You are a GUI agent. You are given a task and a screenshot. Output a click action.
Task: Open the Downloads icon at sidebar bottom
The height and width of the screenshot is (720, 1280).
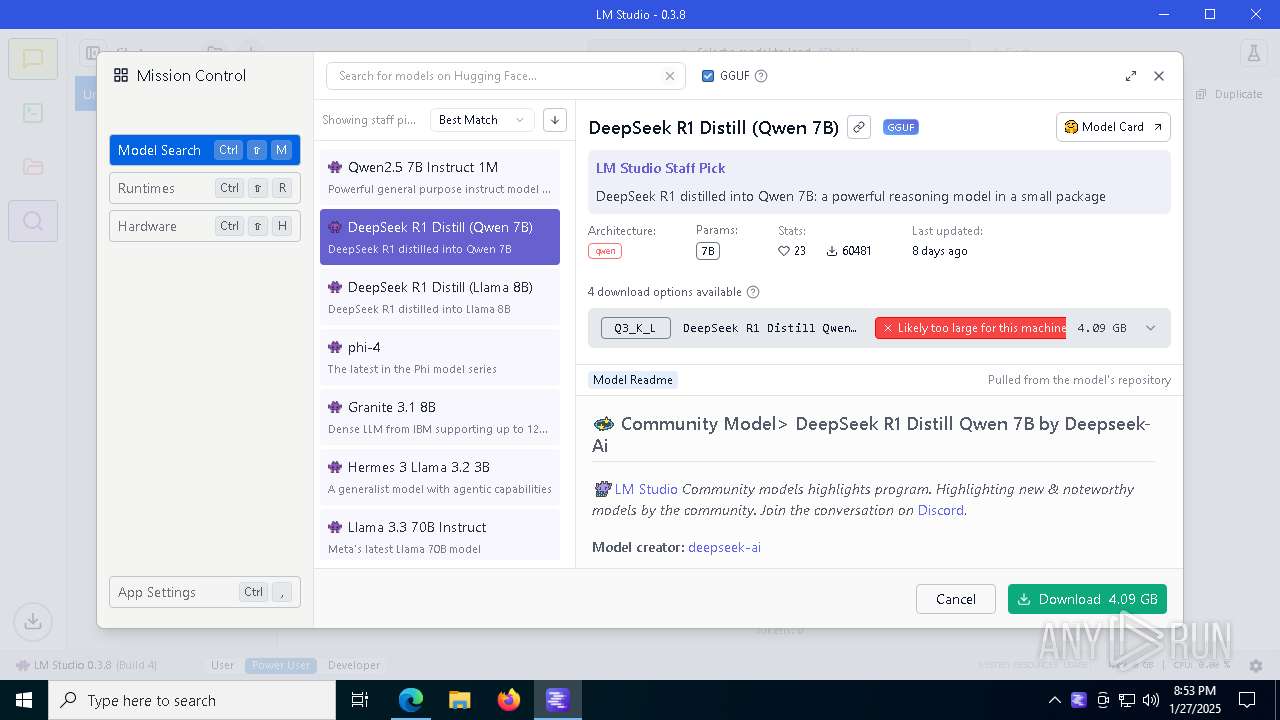[33, 621]
